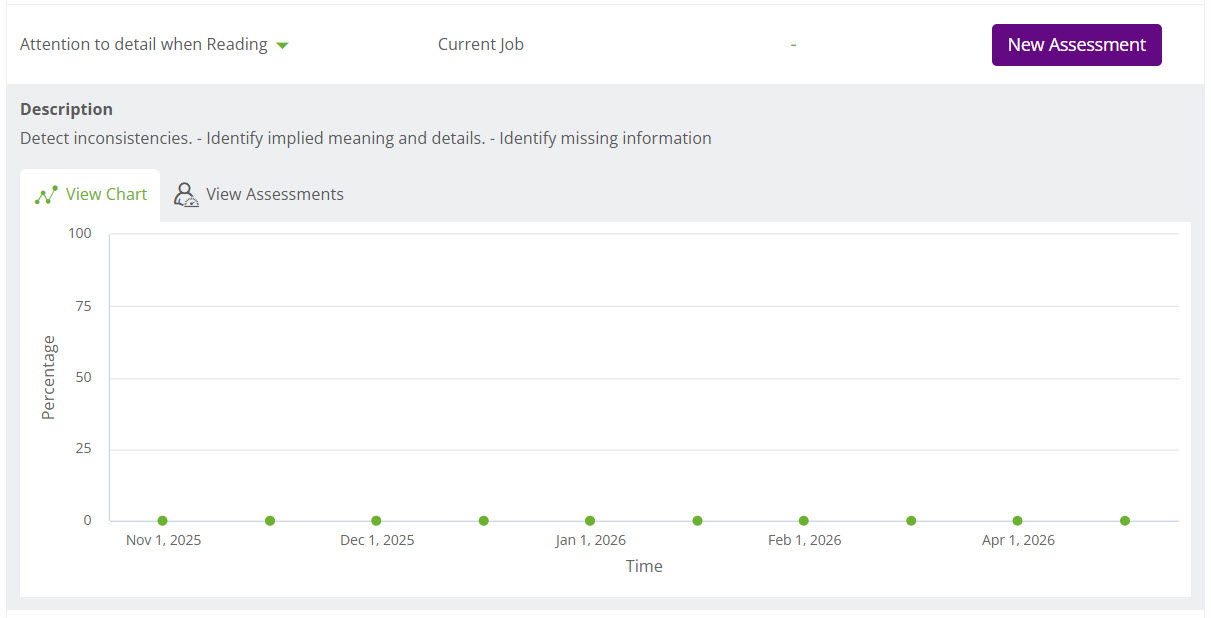Viewport: 1211px width, 618px height.
Task: Click the Percentage axis label
Action: [x=49, y=377]
